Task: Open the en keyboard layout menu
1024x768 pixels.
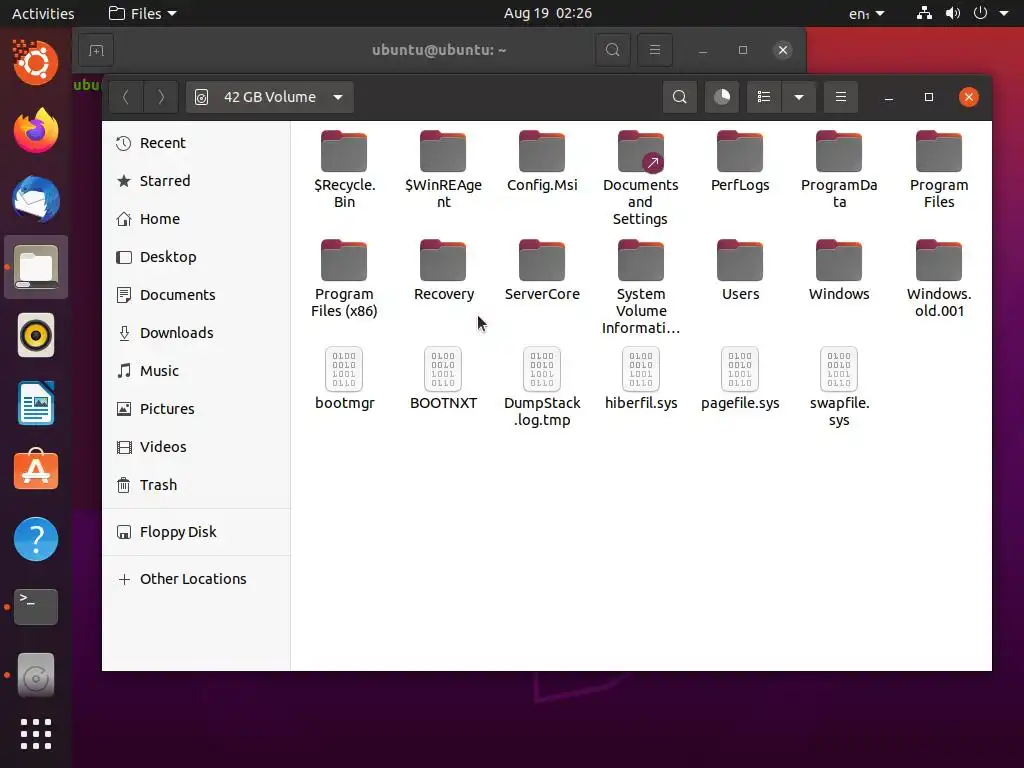Action: 867,13
